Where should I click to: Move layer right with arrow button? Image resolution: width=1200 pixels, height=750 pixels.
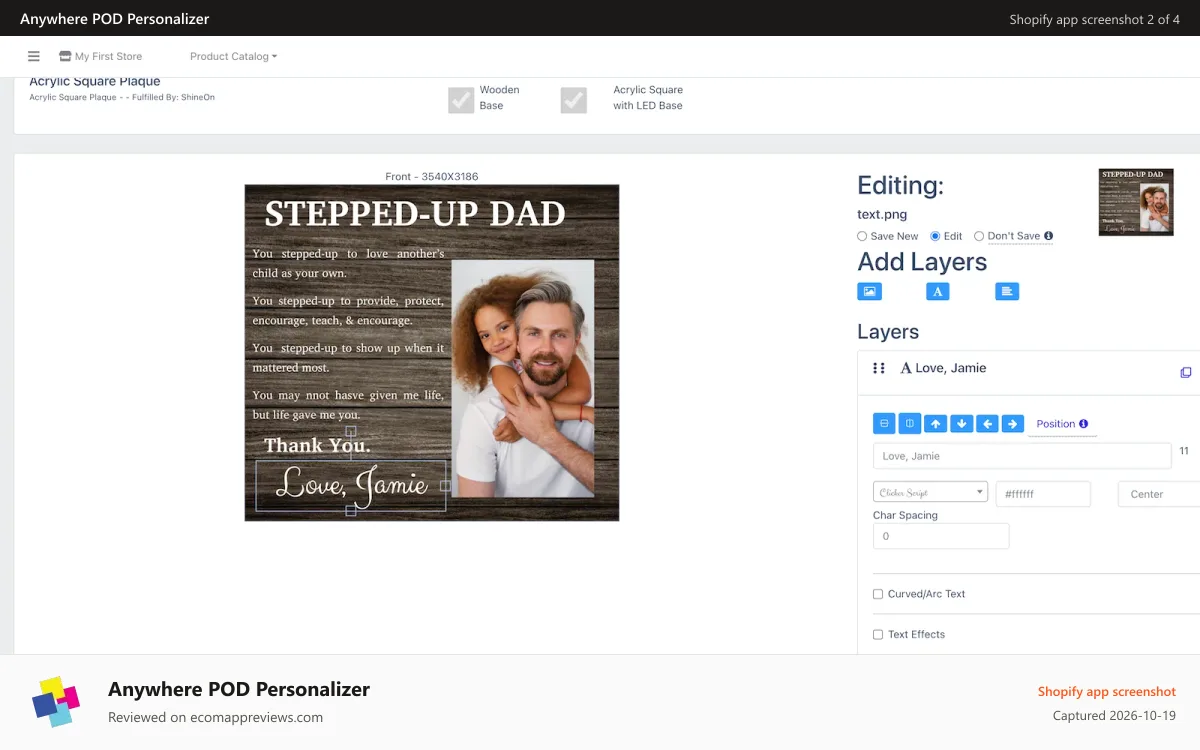tap(1013, 424)
